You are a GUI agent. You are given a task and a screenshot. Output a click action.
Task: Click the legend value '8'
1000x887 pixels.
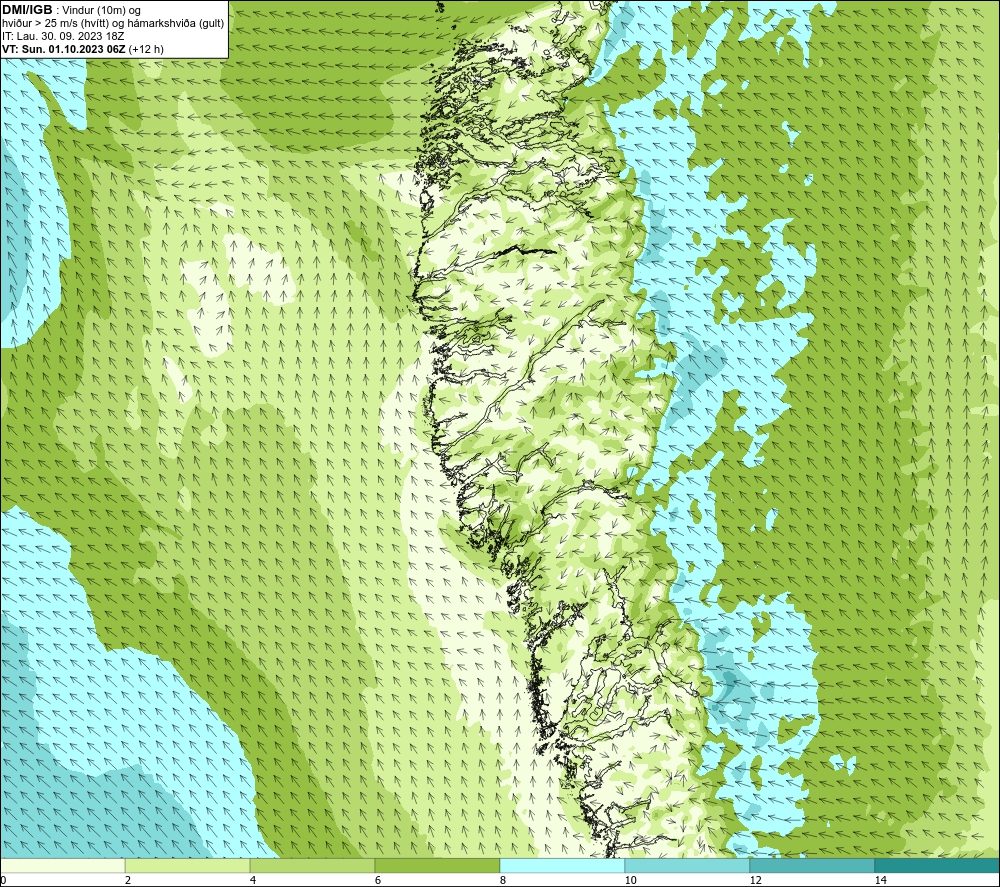pos(503,880)
